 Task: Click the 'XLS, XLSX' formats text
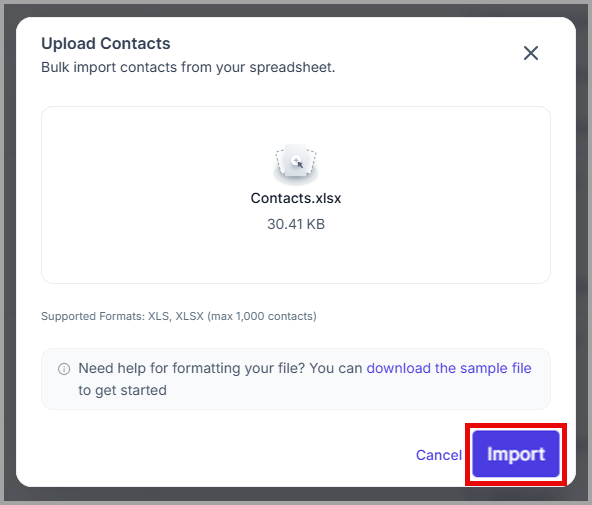click(176, 316)
